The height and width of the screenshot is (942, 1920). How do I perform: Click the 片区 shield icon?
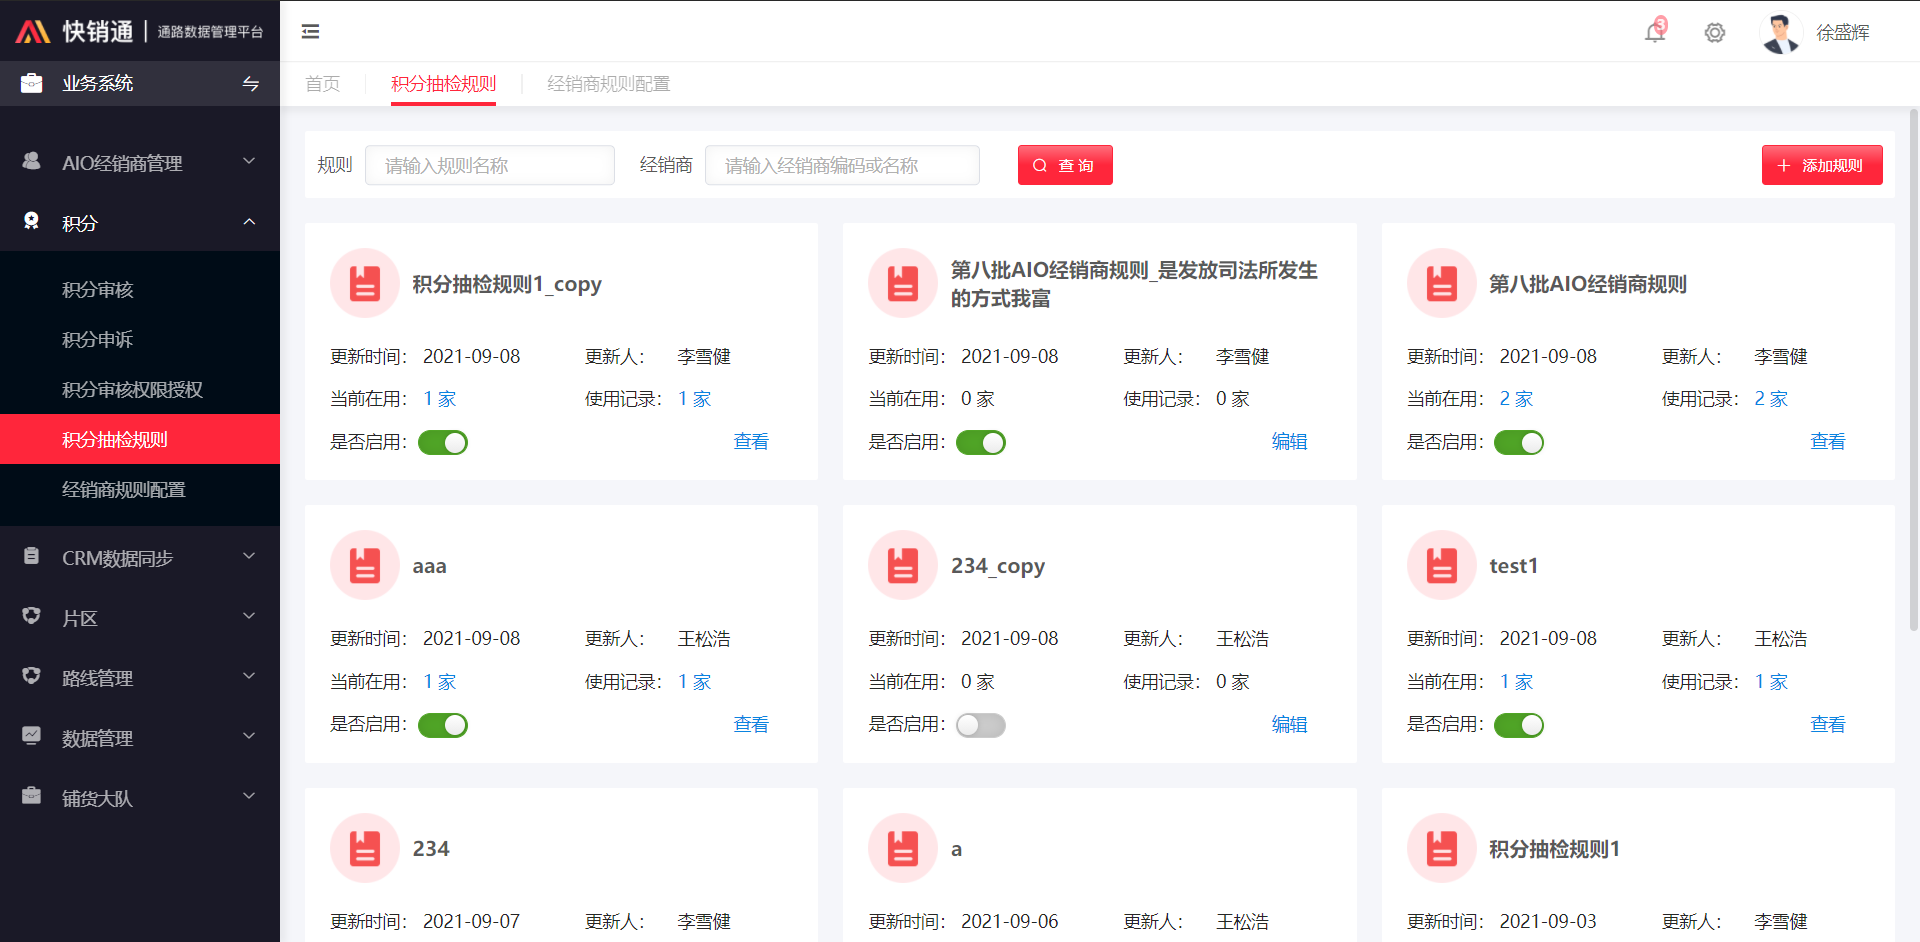coord(32,616)
